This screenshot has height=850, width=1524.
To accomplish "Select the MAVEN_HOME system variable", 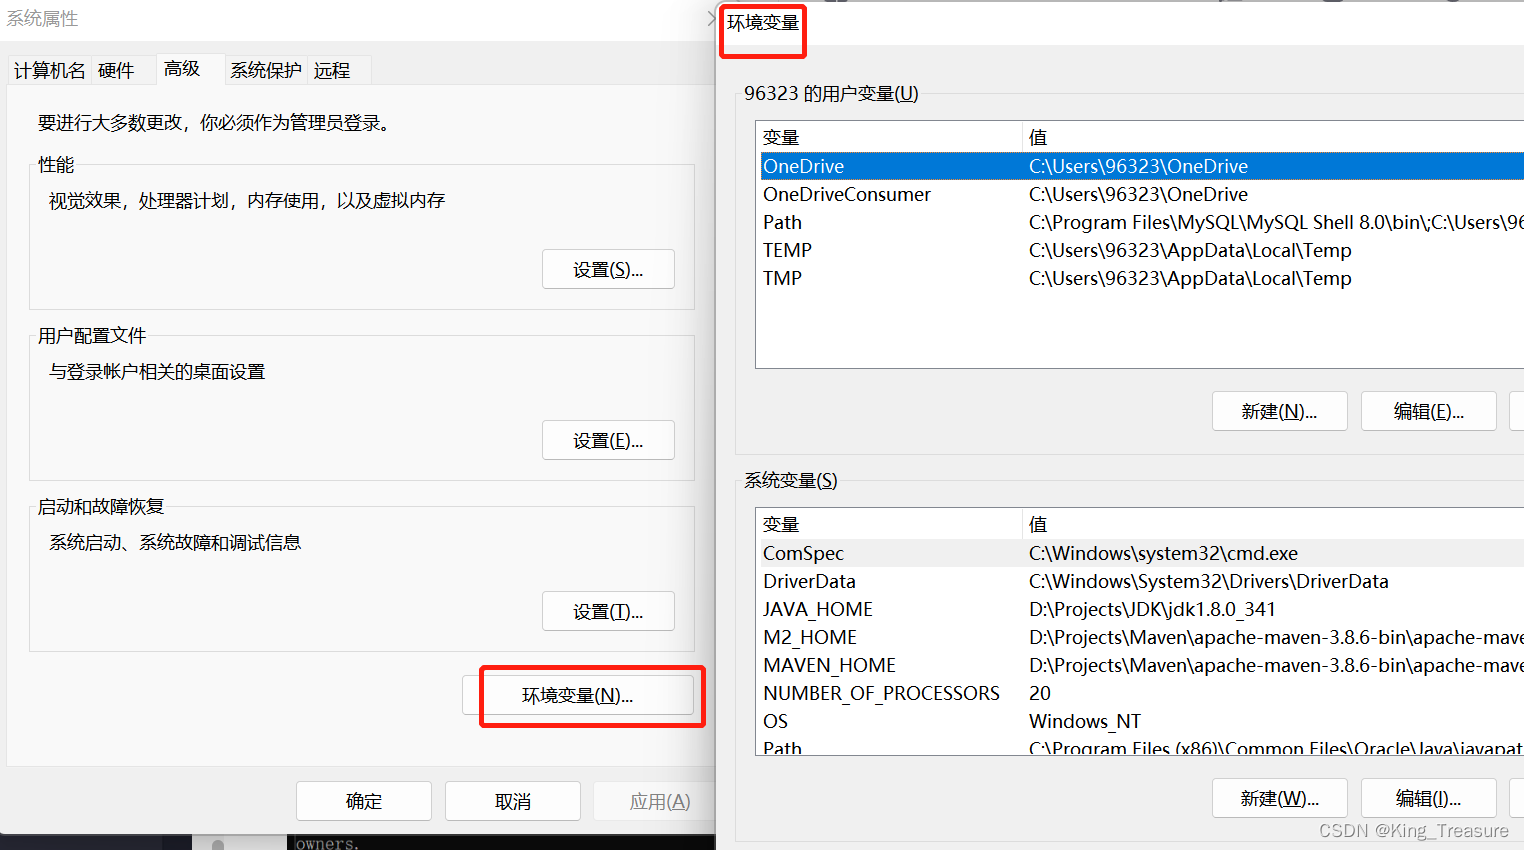I will 1141,665.
